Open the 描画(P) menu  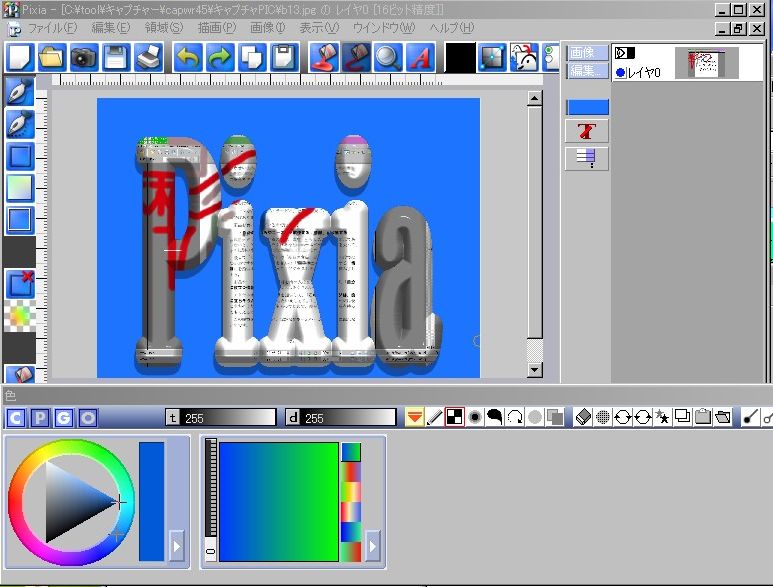(x=216, y=28)
